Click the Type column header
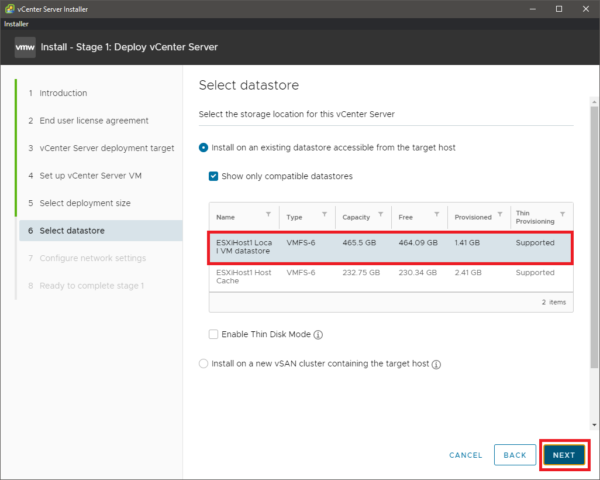 [294, 217]
